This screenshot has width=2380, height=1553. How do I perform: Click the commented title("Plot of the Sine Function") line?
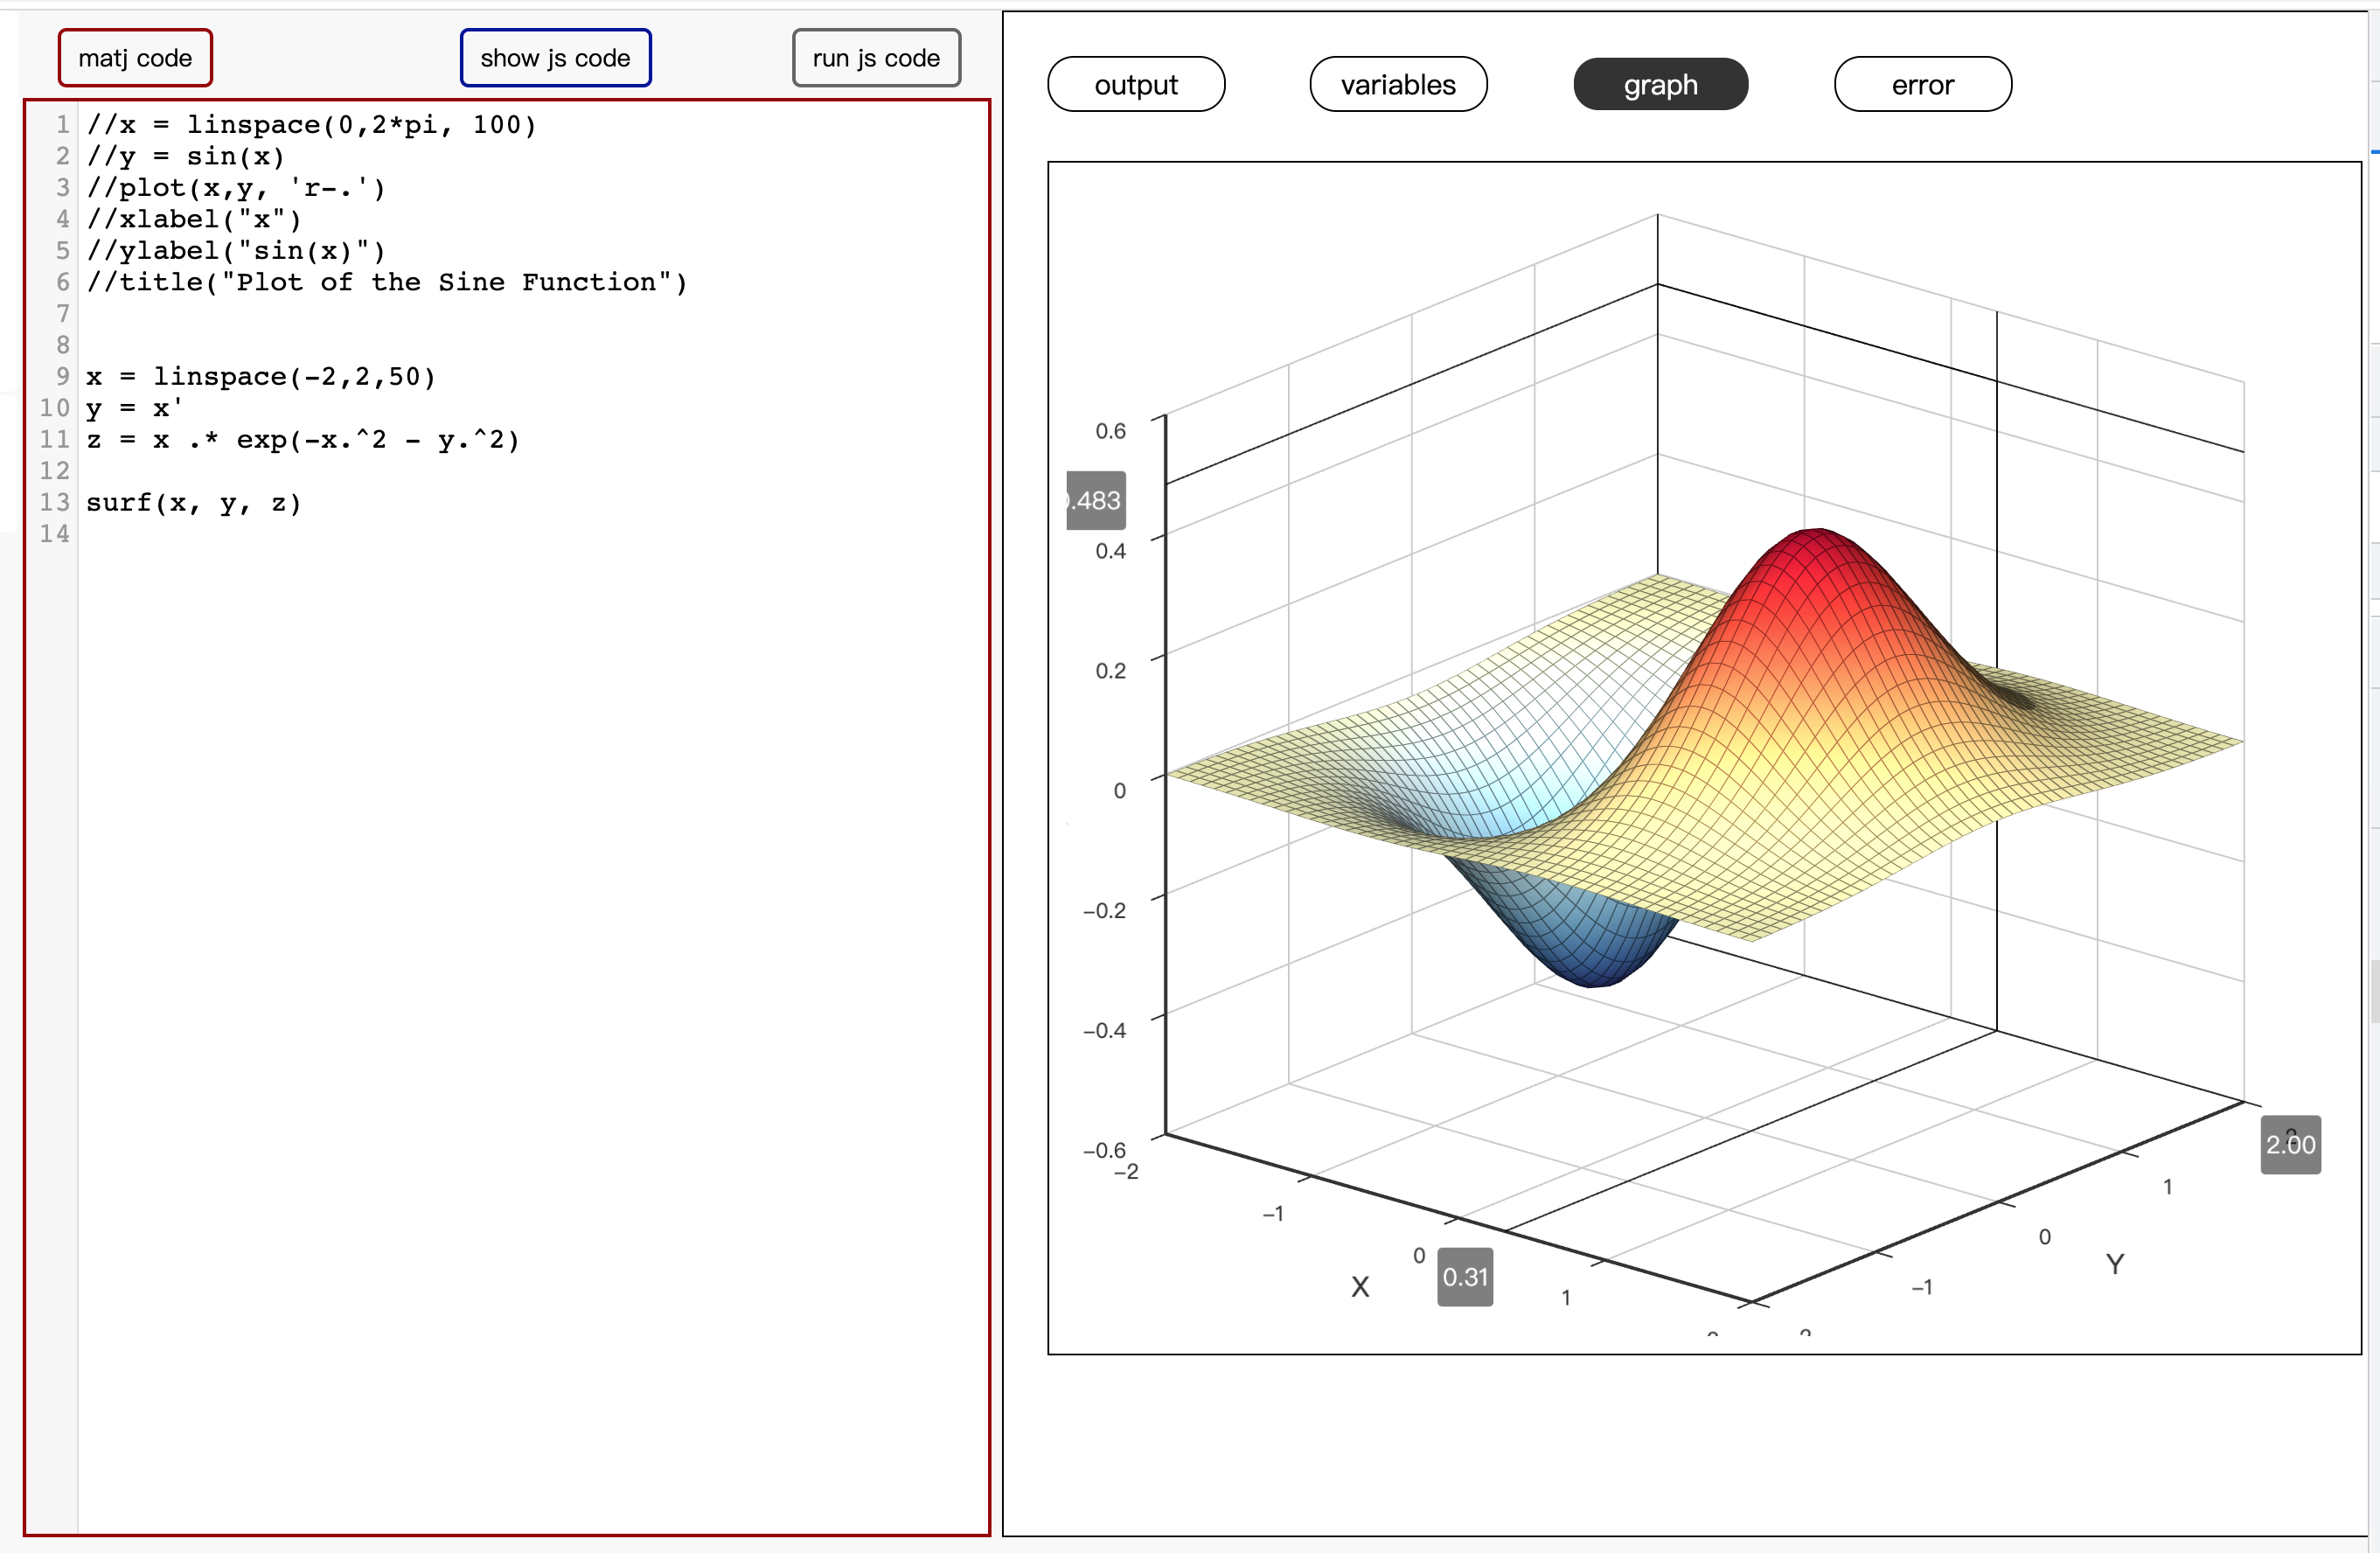(386, 282)
